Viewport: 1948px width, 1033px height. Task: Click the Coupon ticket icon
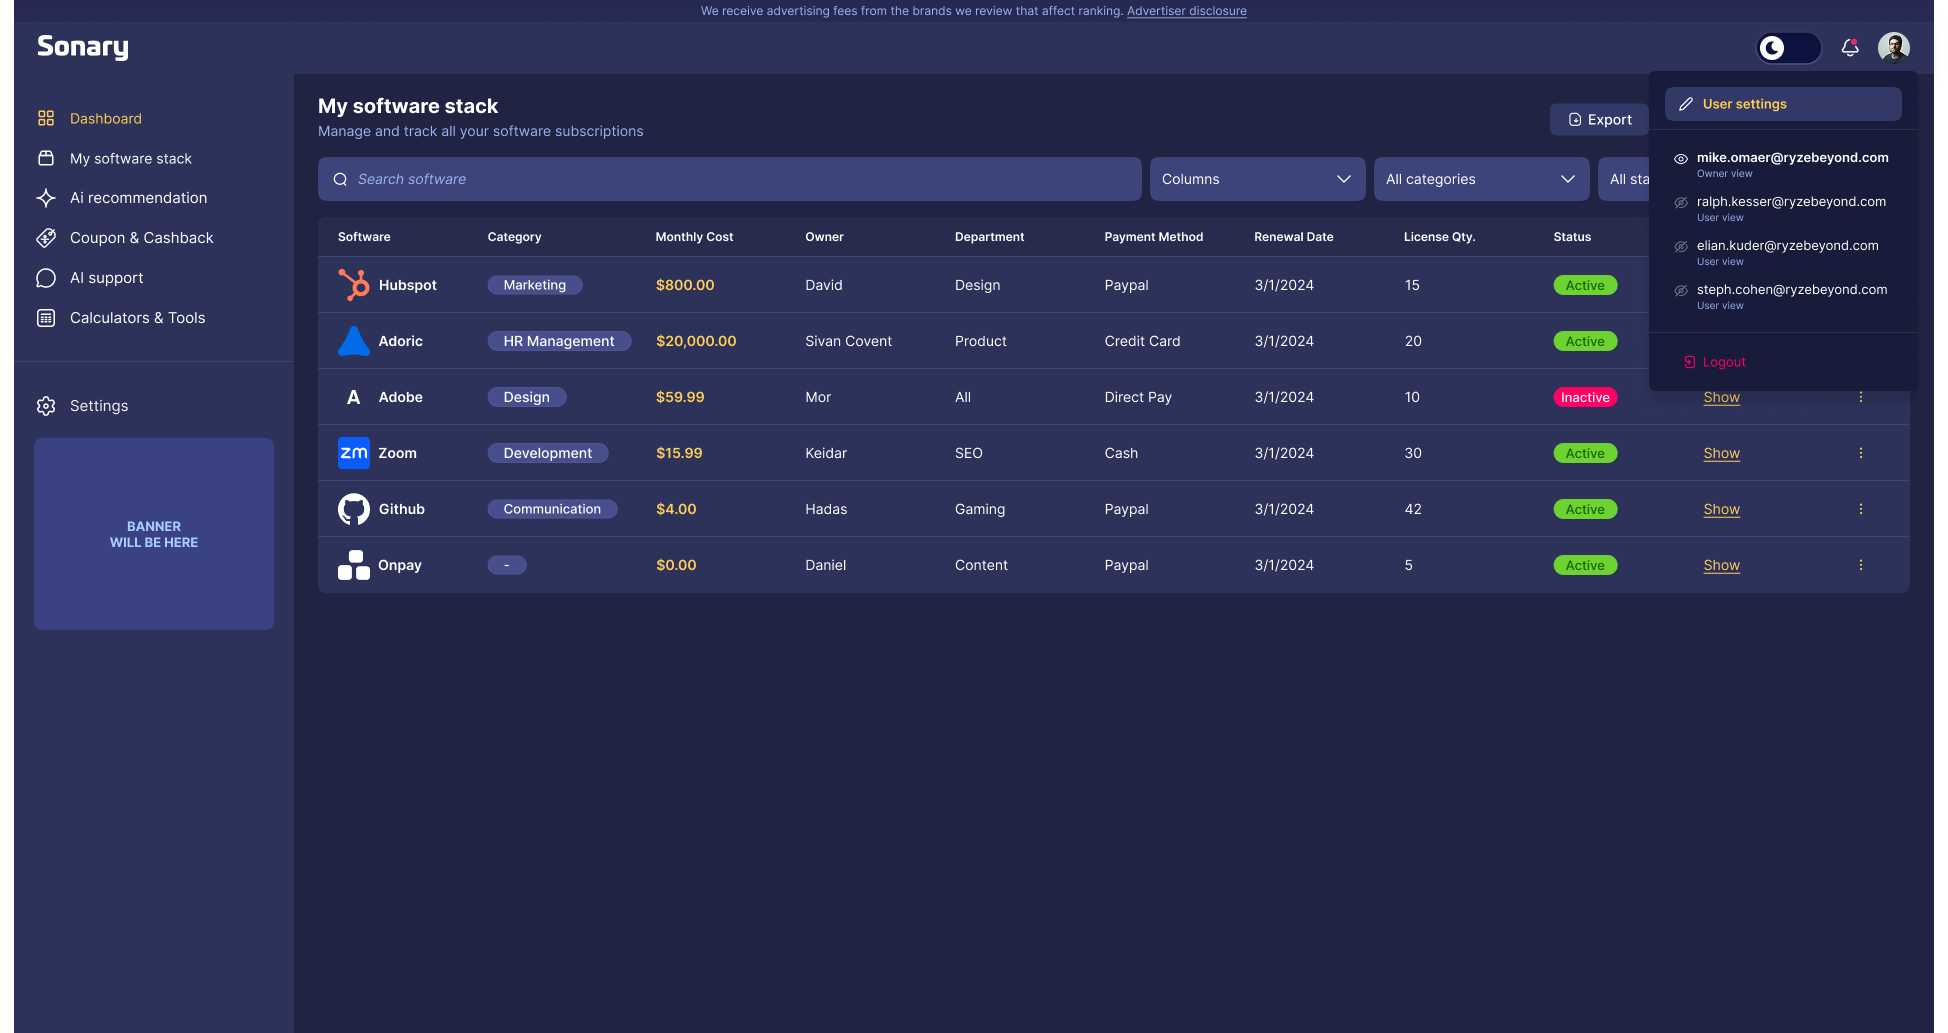[x=46, y=238]
